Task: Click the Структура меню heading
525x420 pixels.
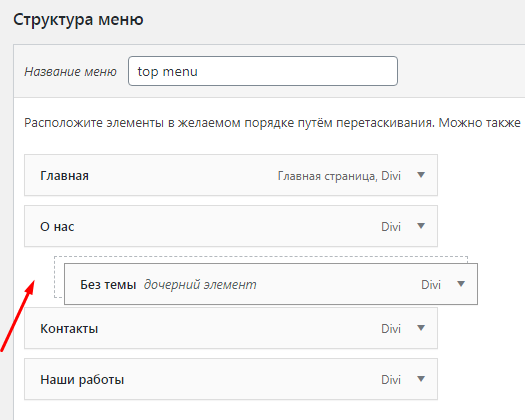Action: (x=78, y=19)
